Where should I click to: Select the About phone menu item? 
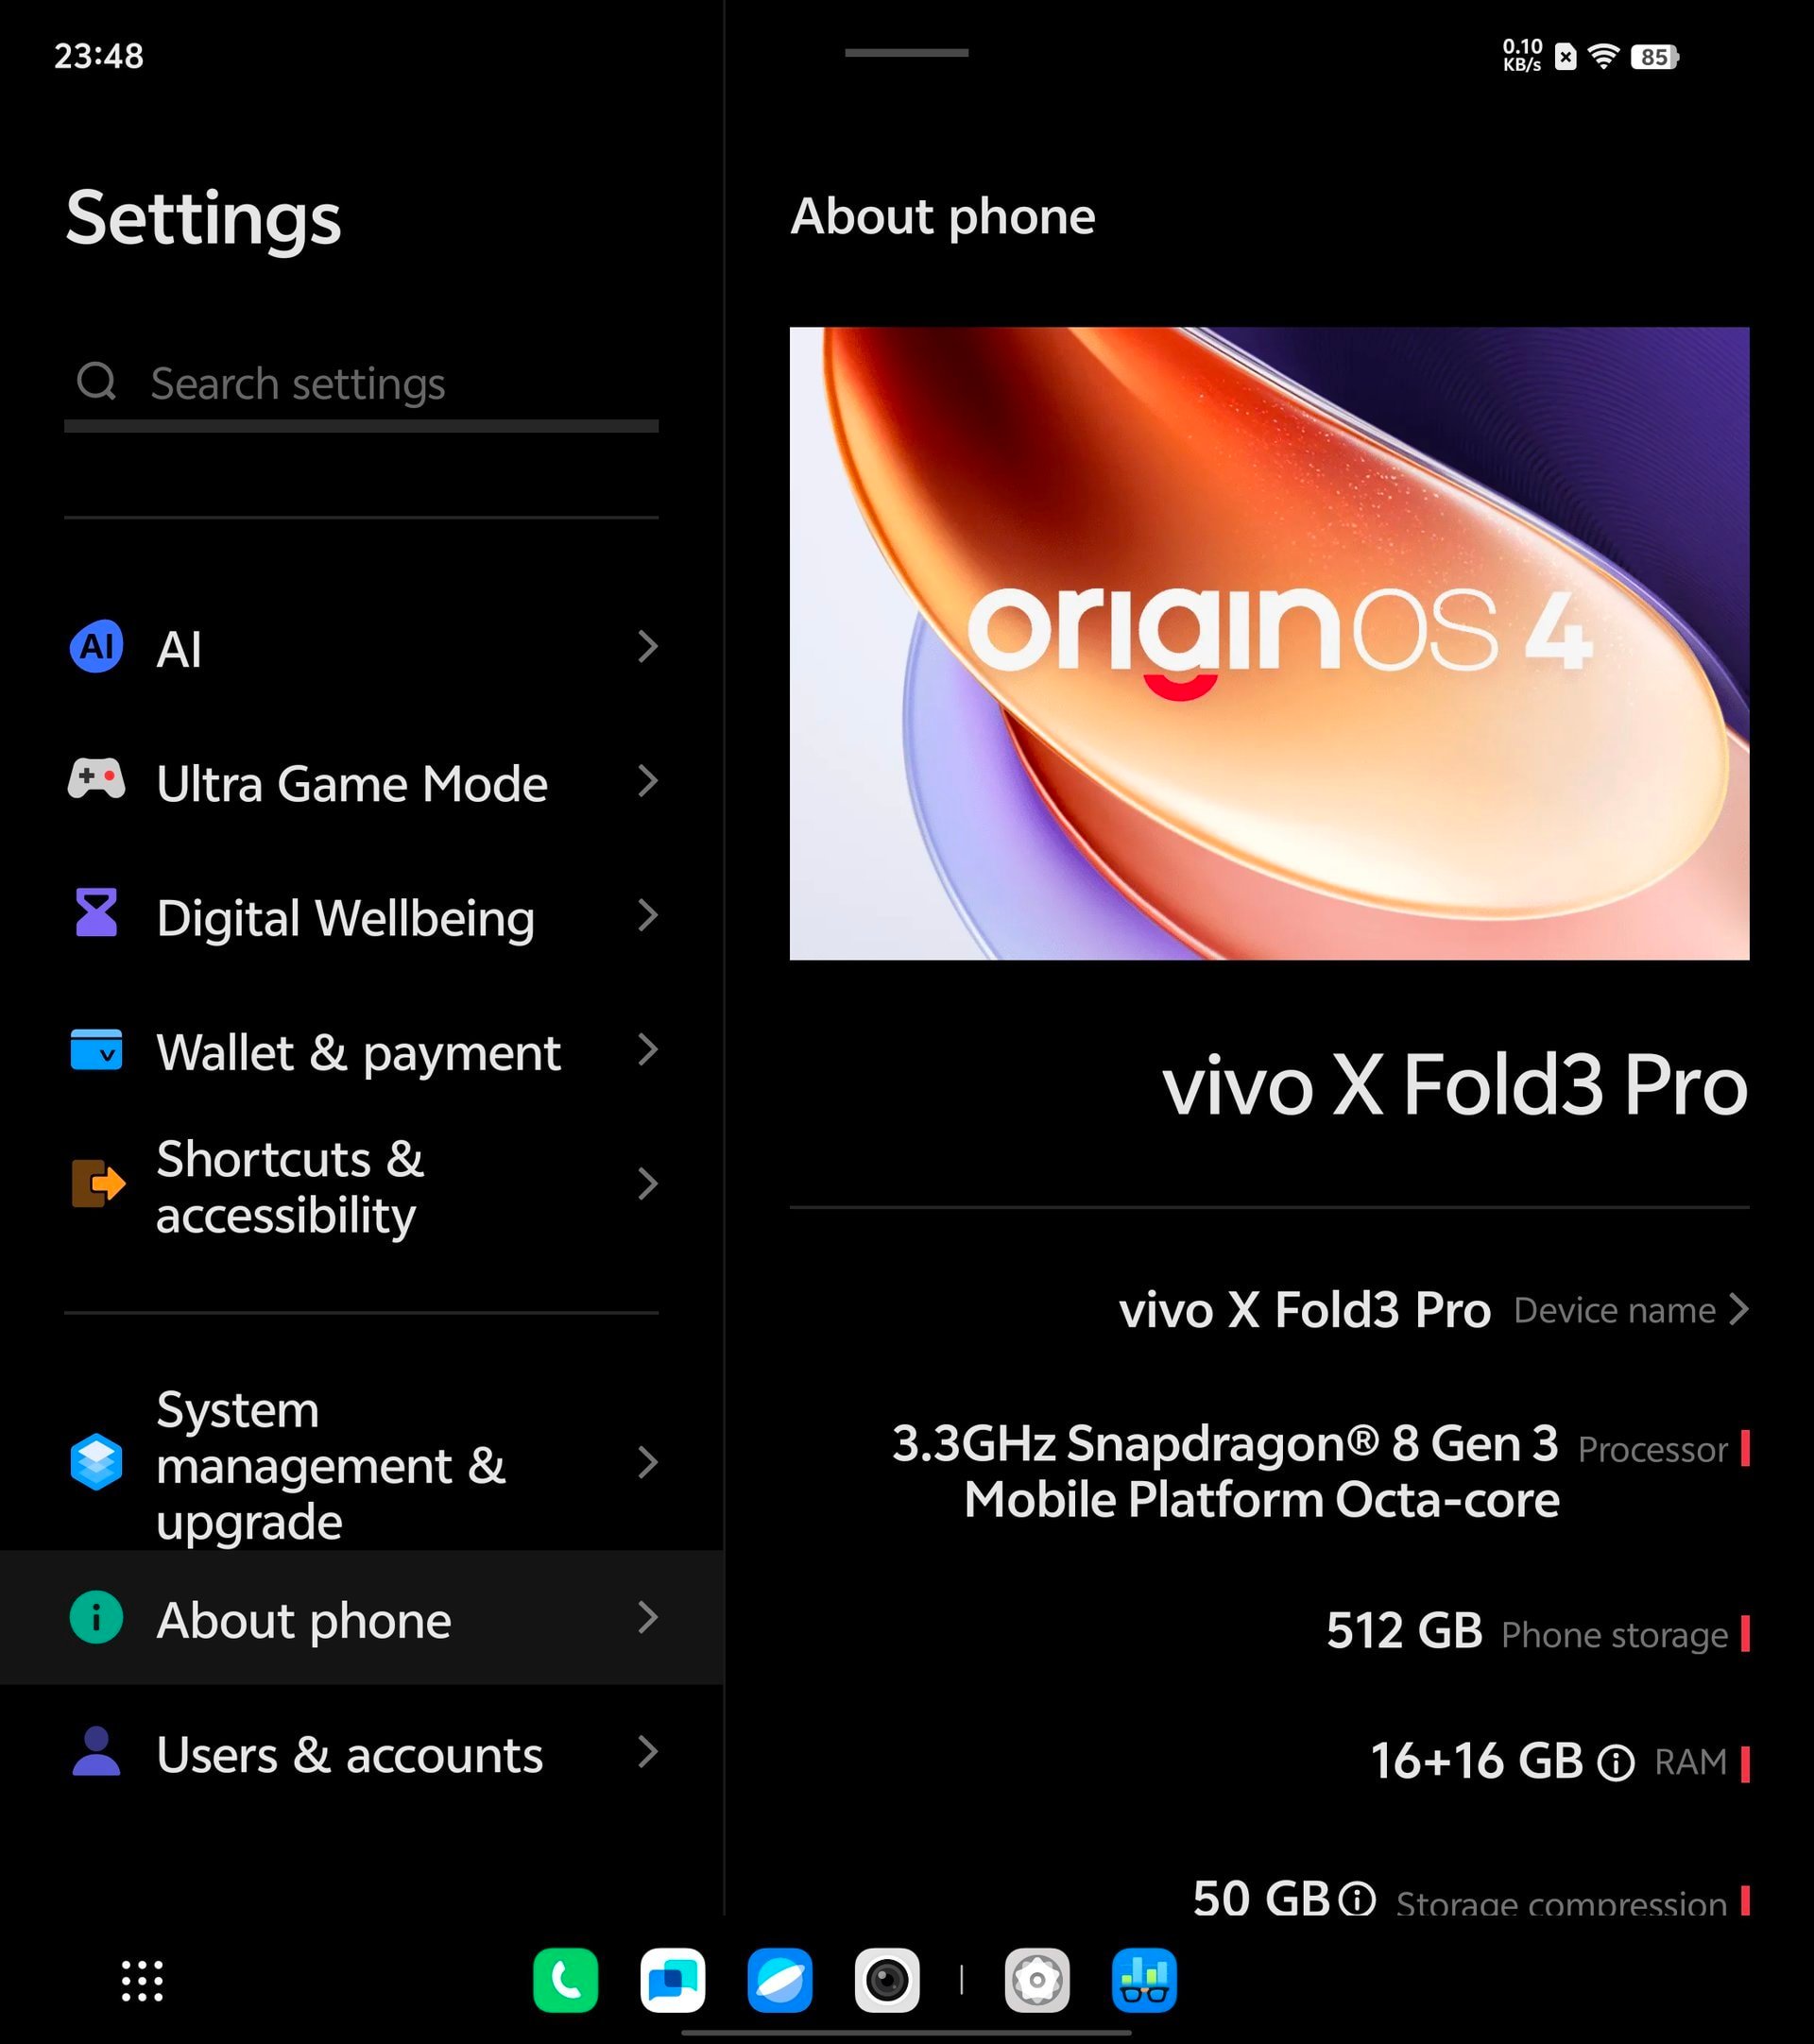363,1621
